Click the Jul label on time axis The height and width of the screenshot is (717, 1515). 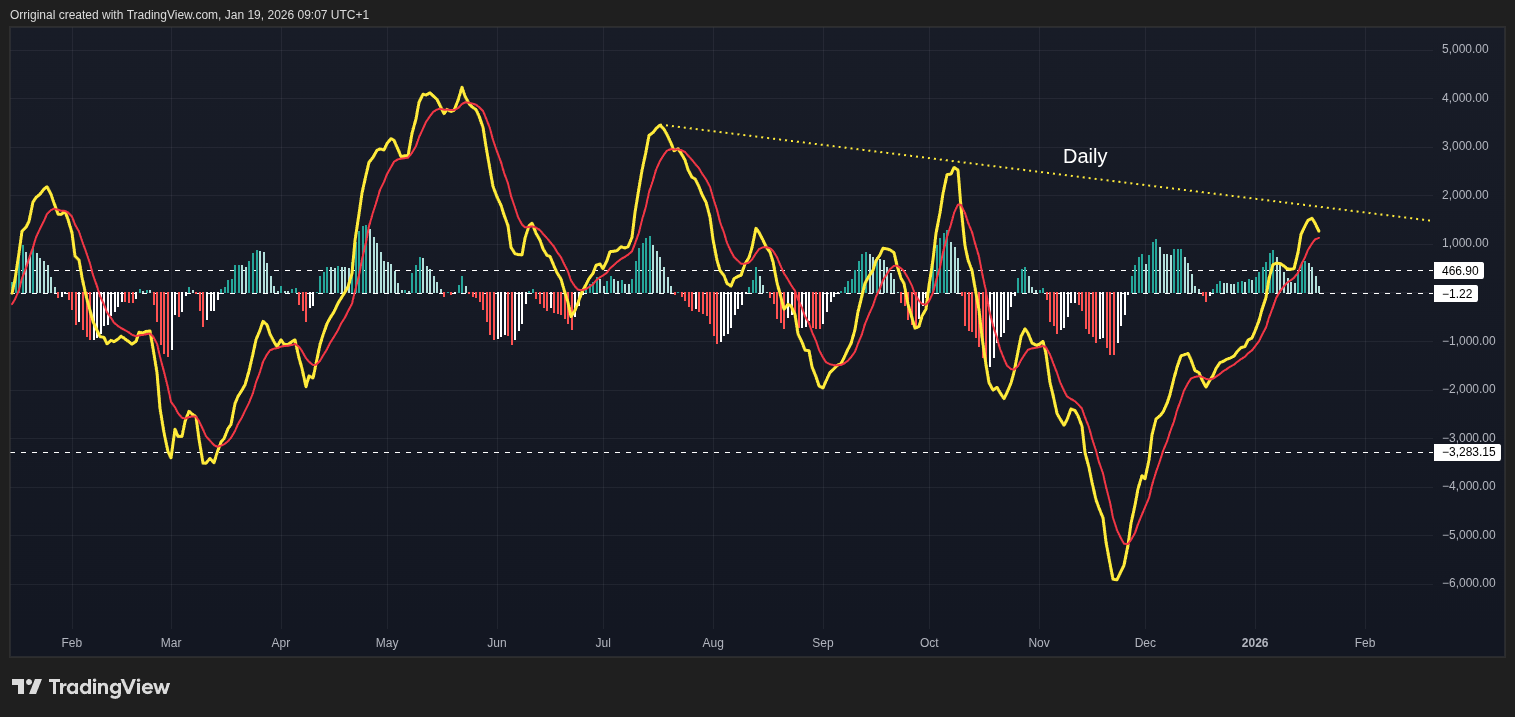click(603, 643)
